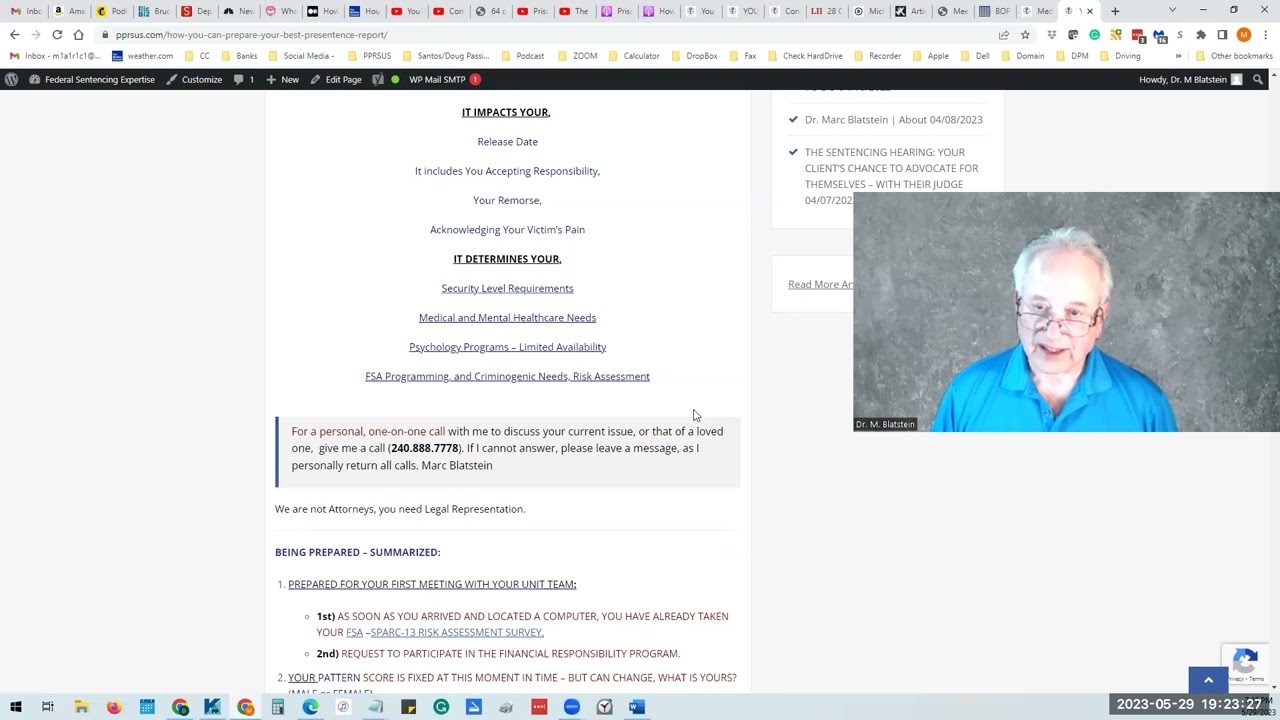This screenshot has height=720, width=1280.
Task: Open comments bubble in admin bar
Action: pyautogui.click(x=244, y=79)
